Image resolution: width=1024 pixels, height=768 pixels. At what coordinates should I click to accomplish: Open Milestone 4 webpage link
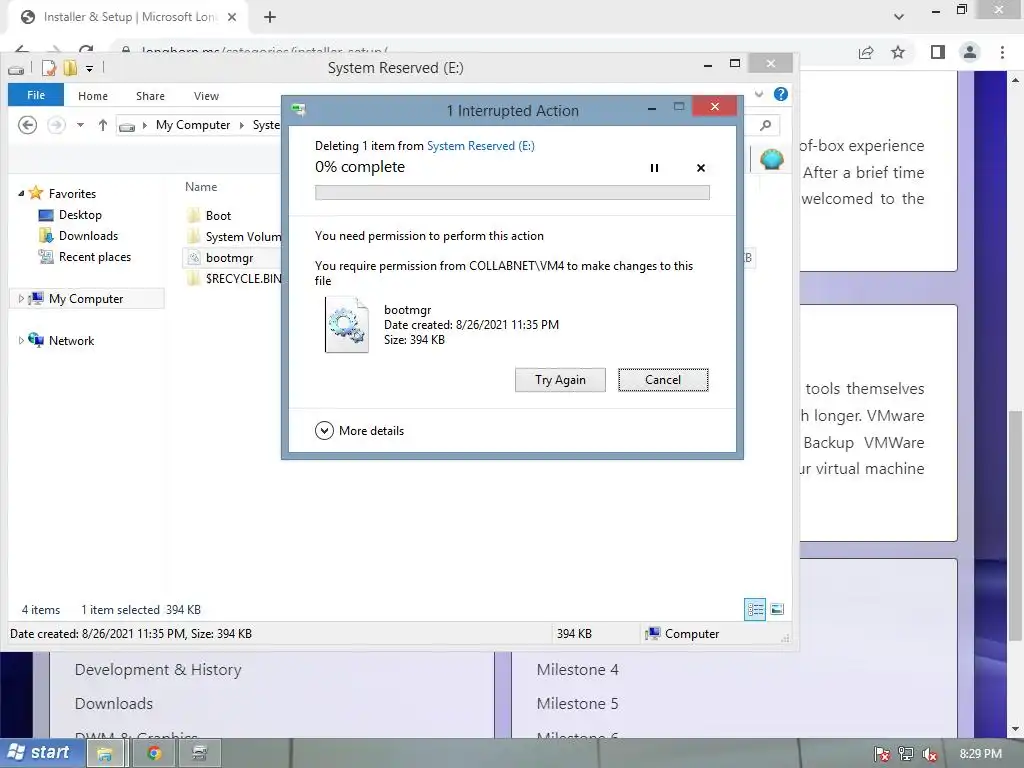tap(577, 669)
